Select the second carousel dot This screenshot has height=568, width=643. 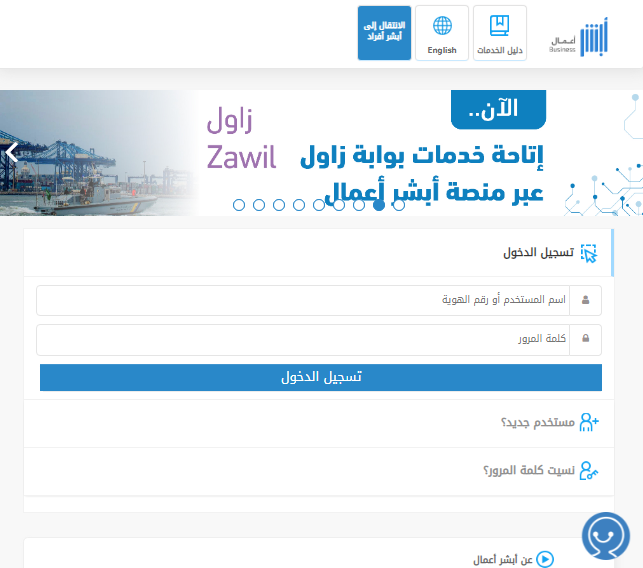point(259,205)
